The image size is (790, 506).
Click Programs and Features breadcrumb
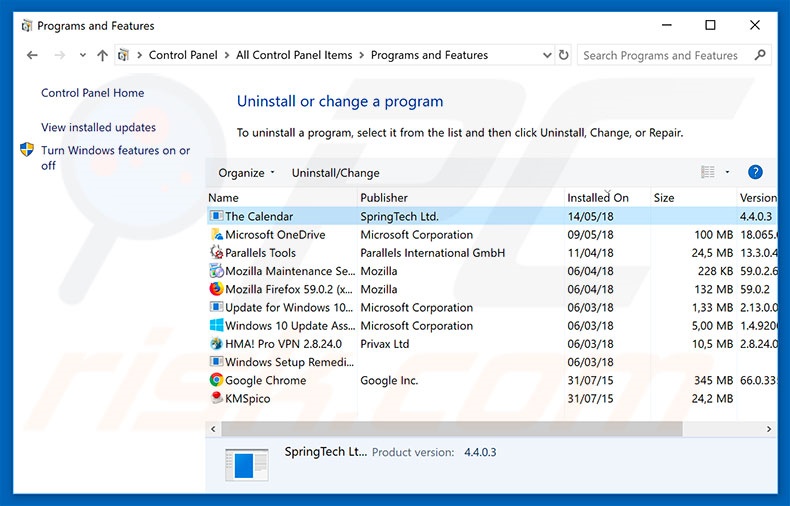click(x=429, y=55)
